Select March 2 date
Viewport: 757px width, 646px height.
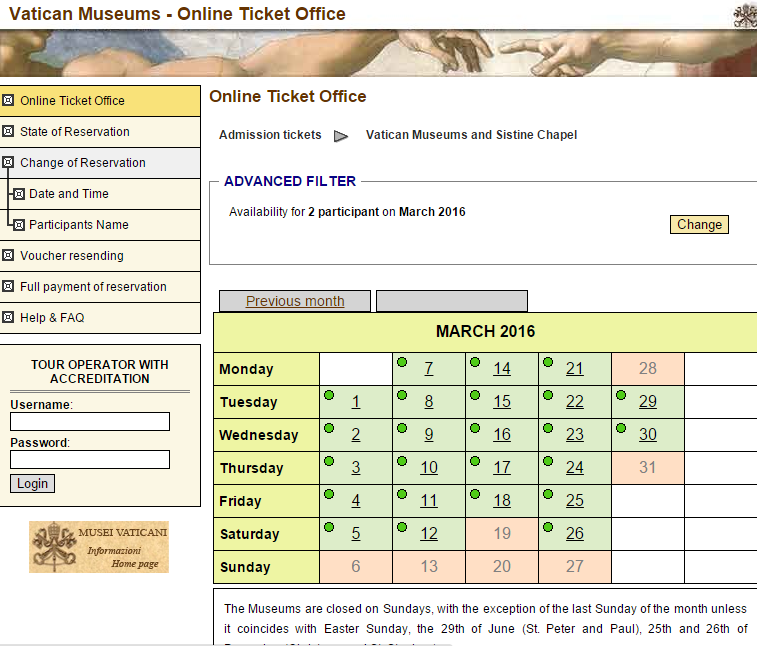point(356,435)
